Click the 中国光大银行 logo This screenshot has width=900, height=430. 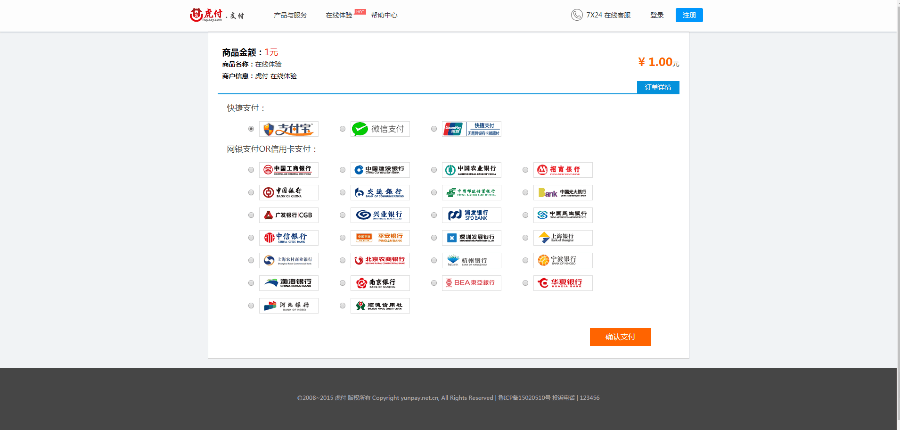pyautogui.click(x=562, y=192)
